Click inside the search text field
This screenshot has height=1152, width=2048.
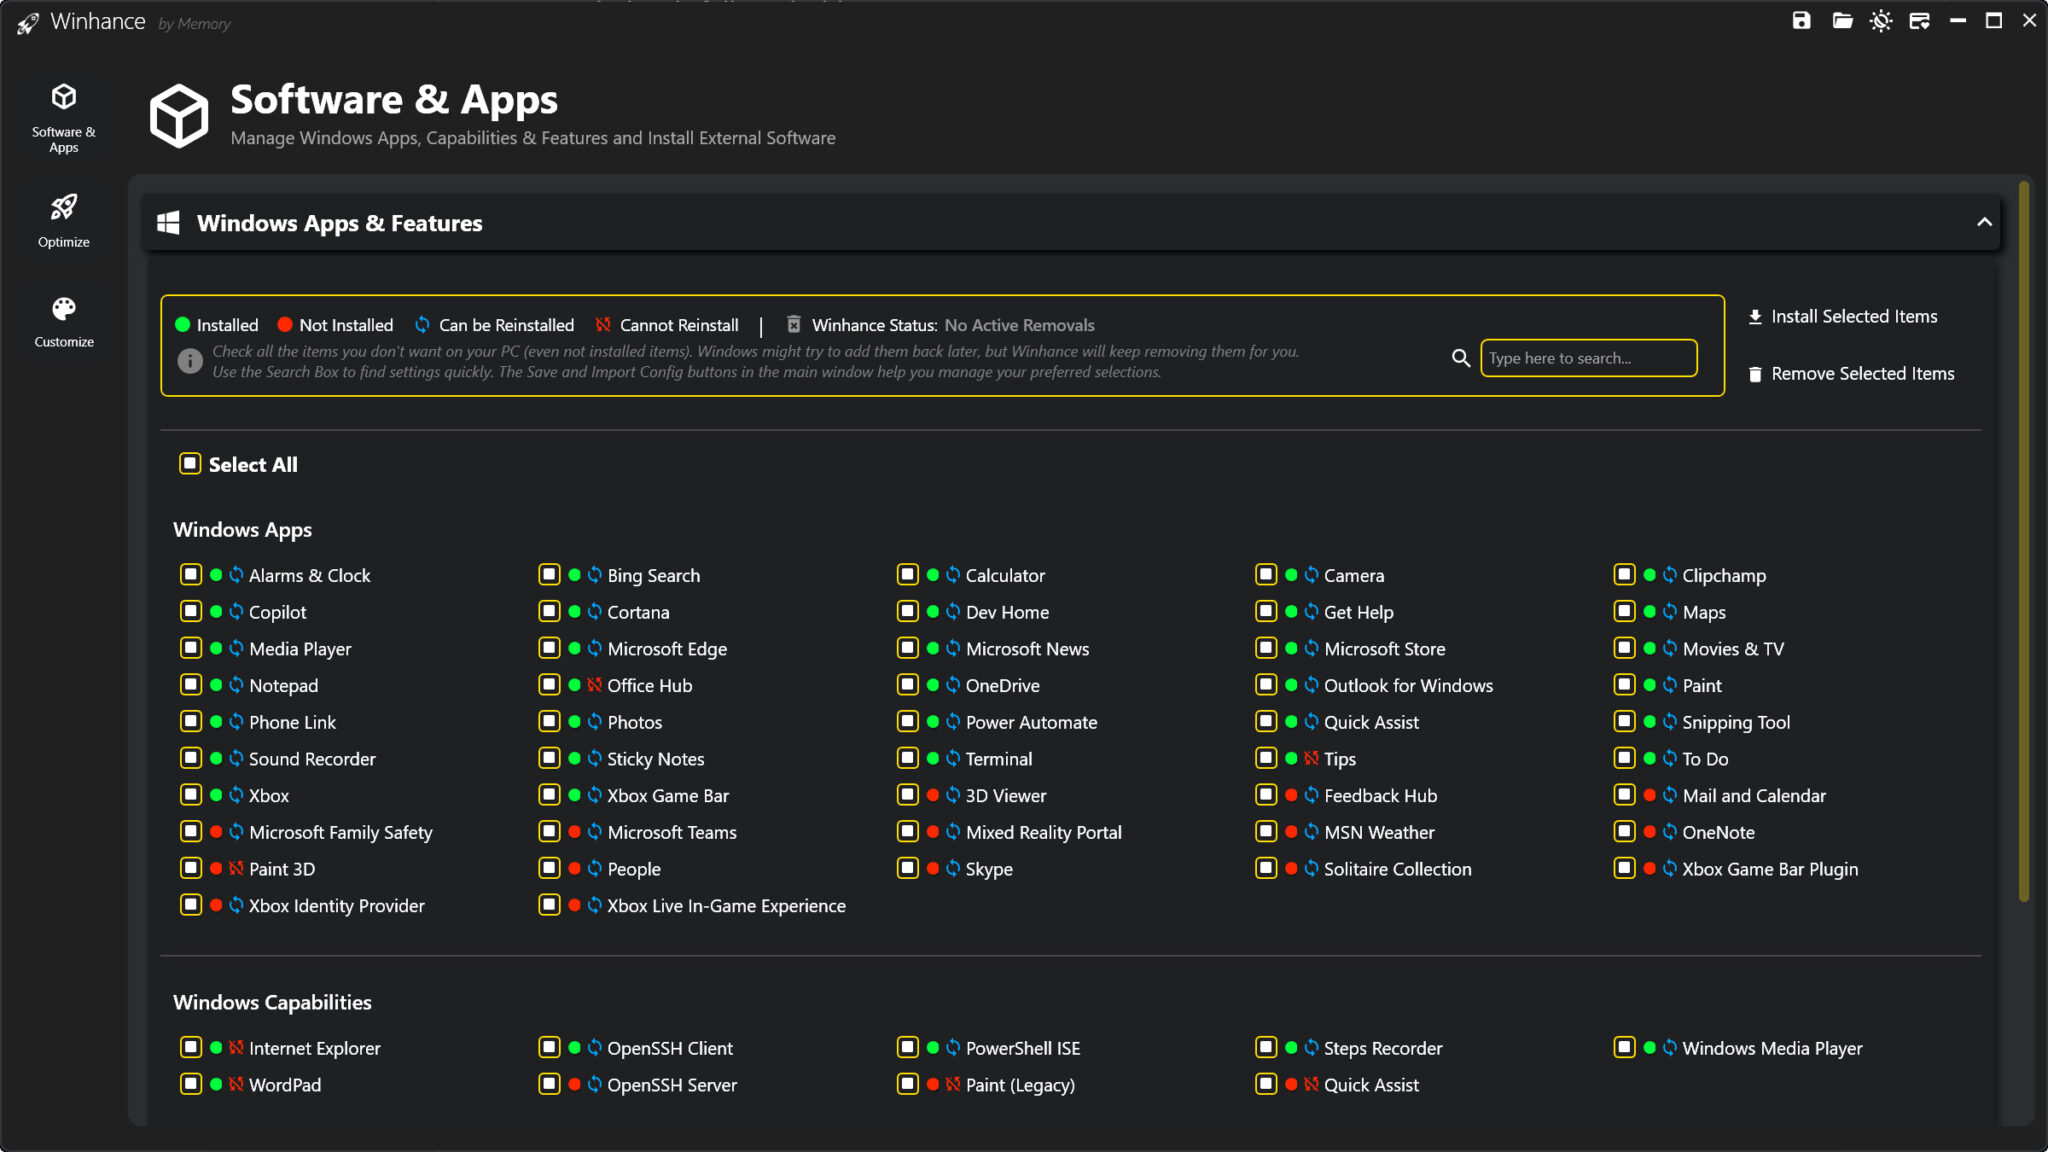tap(1588, 358)
